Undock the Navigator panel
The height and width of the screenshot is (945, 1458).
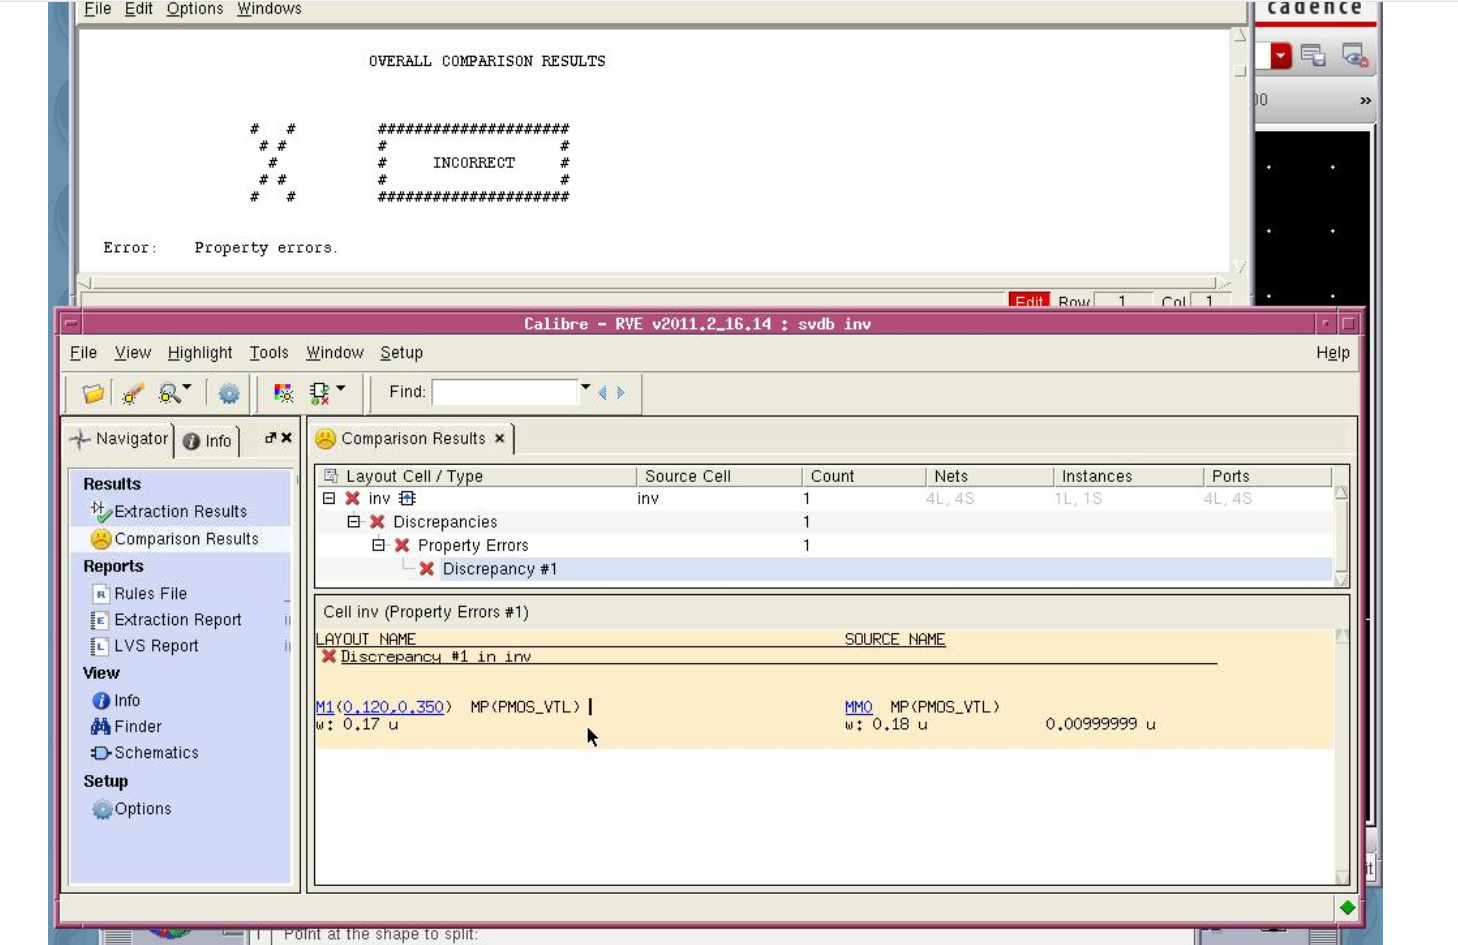270,438
